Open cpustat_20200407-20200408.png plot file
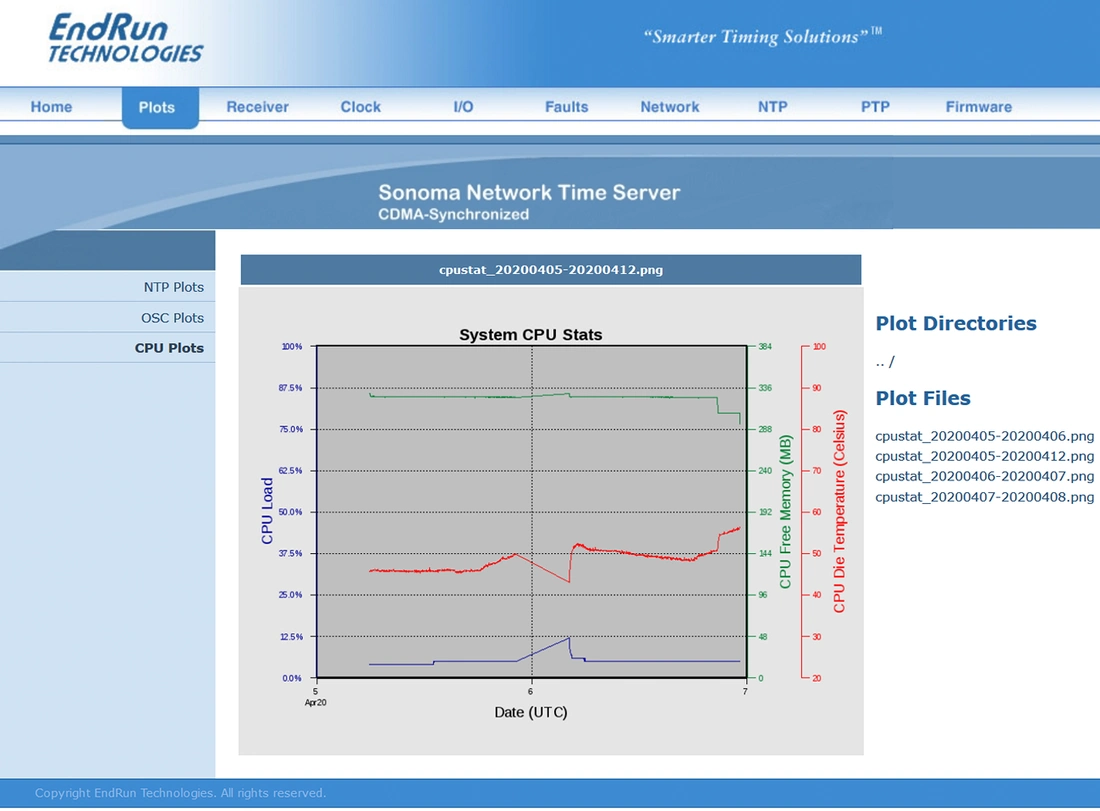Screen dimensions: 1100x811 pos(984,497)
